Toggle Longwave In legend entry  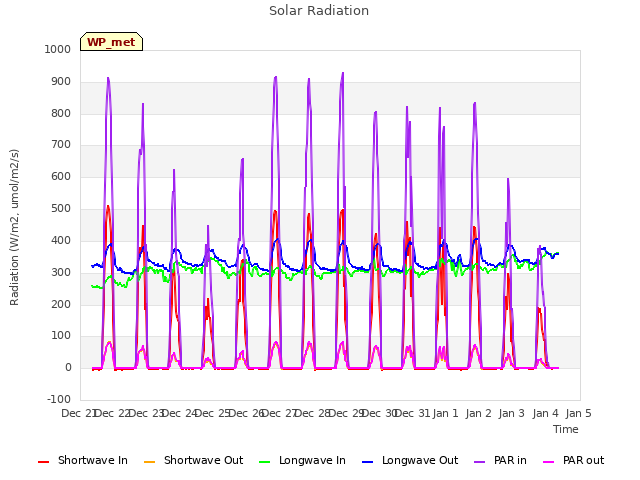click(302, 460)
